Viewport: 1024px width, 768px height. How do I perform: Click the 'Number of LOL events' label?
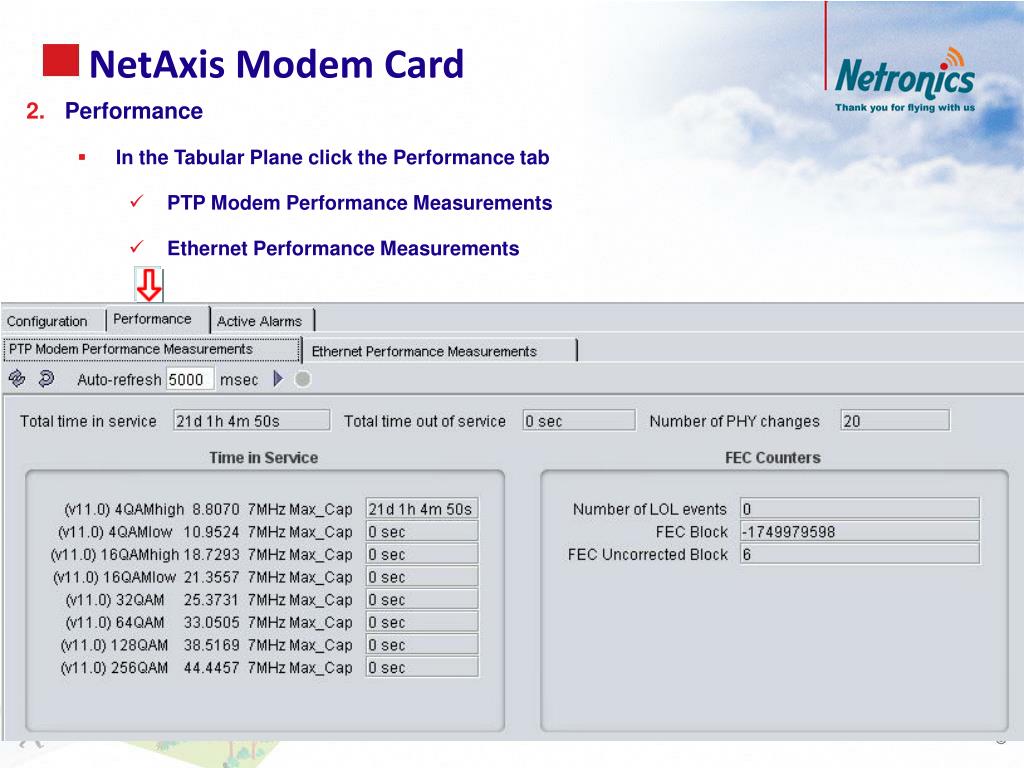(650, 509)
